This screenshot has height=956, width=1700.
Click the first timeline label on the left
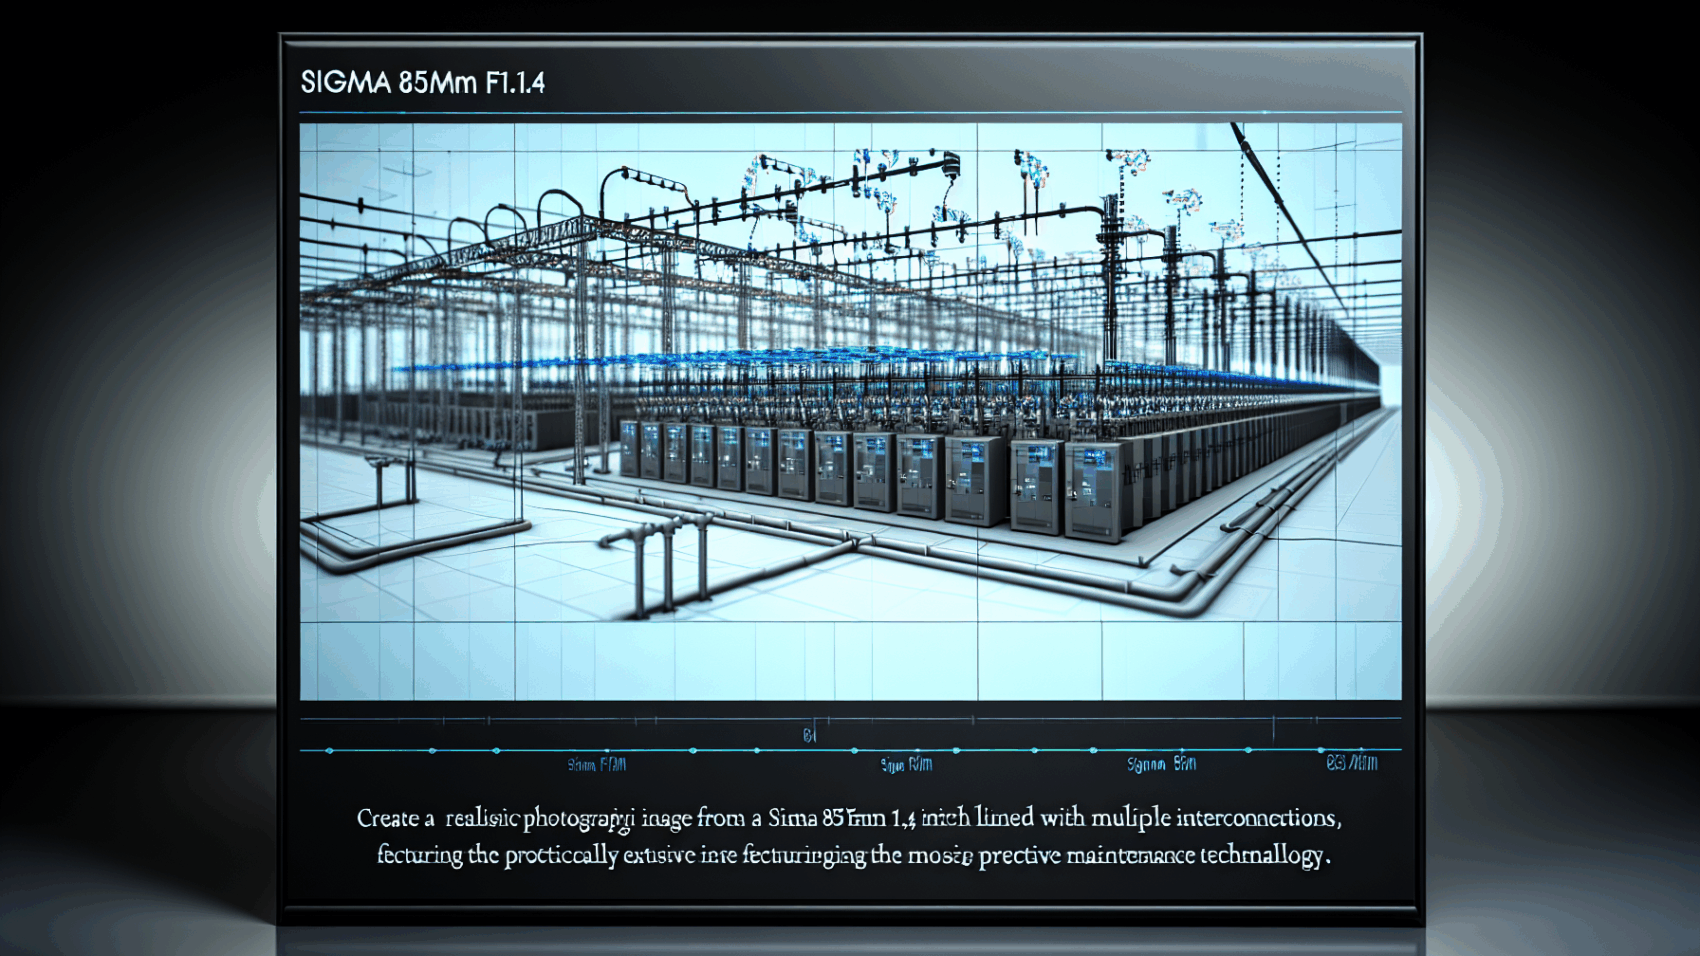(x=596, y=765)
